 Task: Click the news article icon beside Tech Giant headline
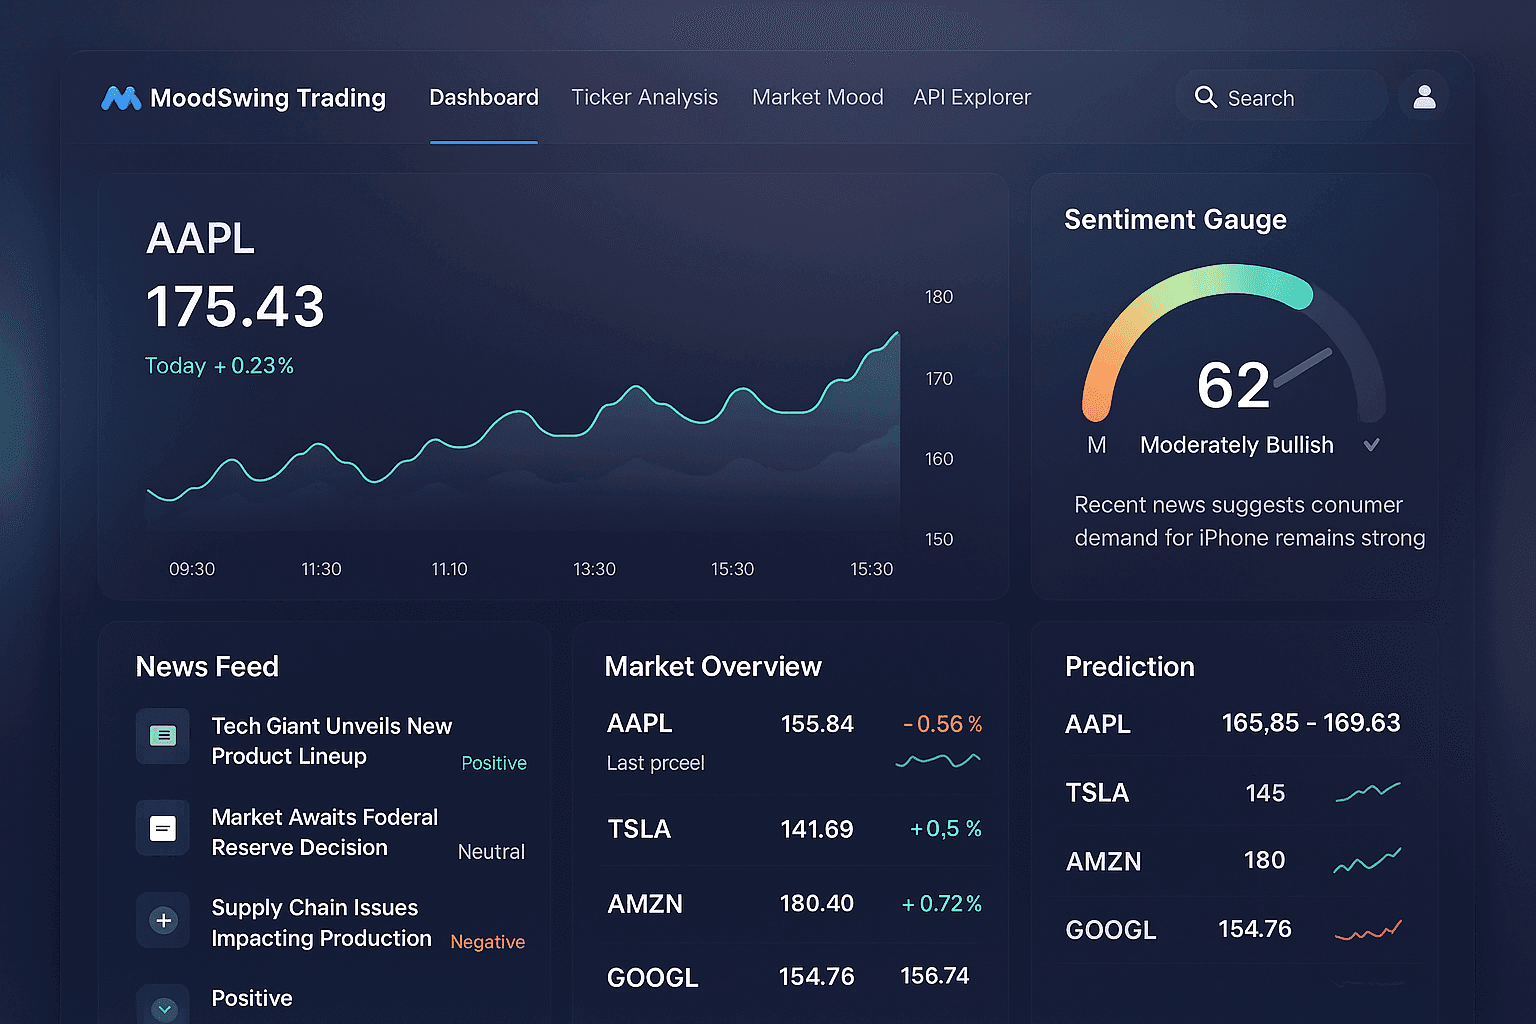pyautogui.click(x=163, y=736)
